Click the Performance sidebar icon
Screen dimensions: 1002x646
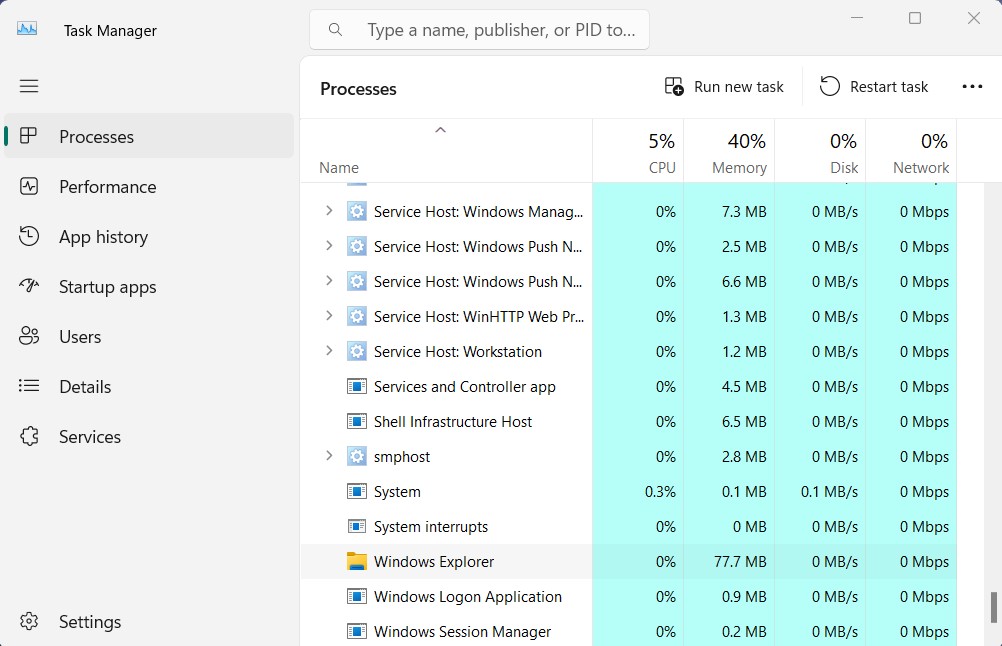[29, 187]
